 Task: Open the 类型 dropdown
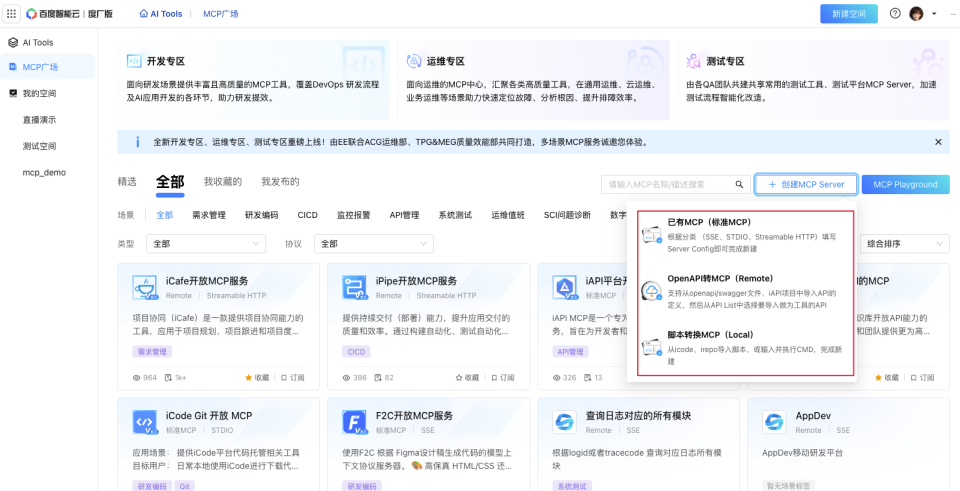point(206,244)
